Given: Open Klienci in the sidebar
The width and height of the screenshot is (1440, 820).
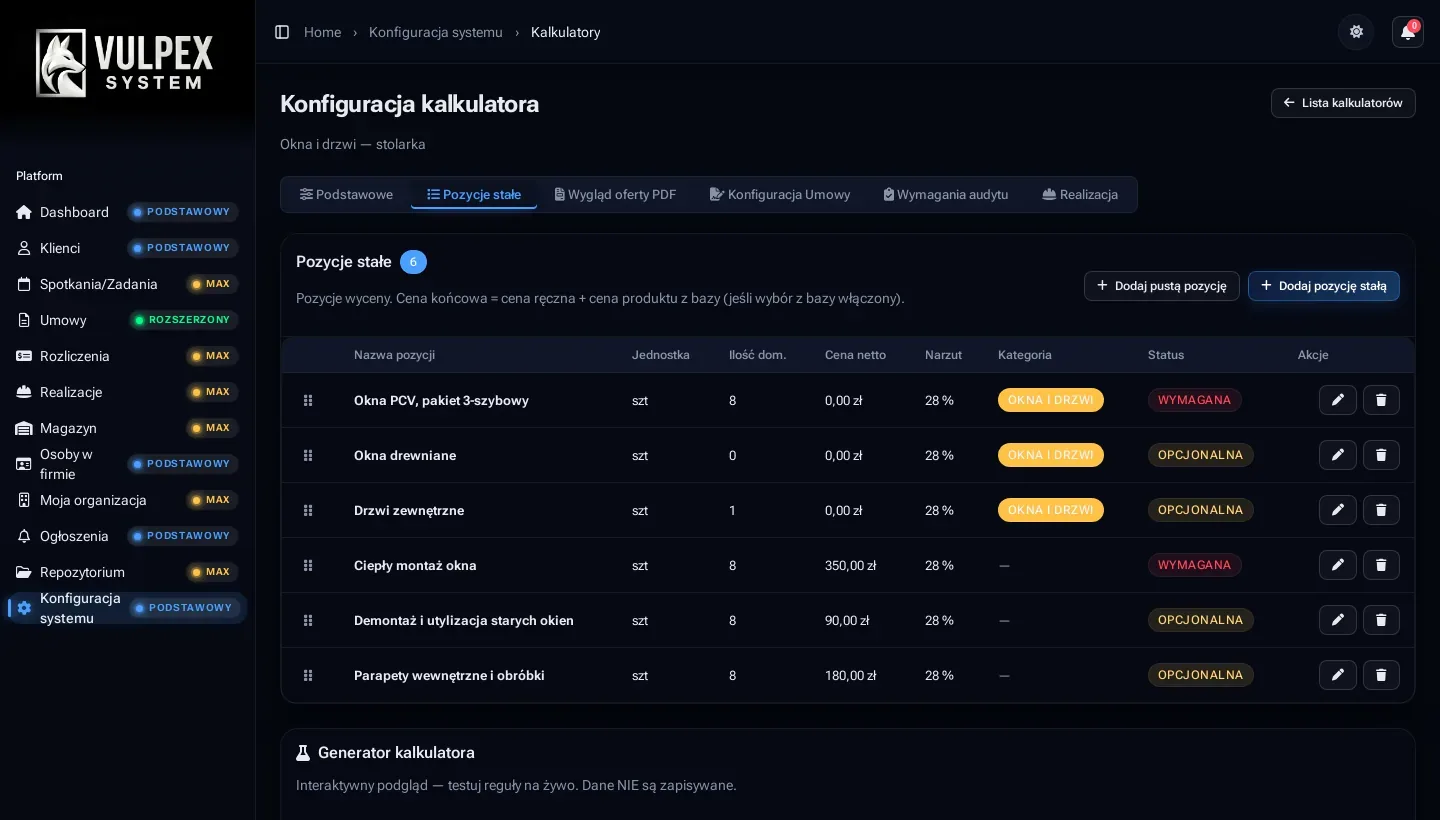Looking at the screenshot, I should tap(127, 248).
